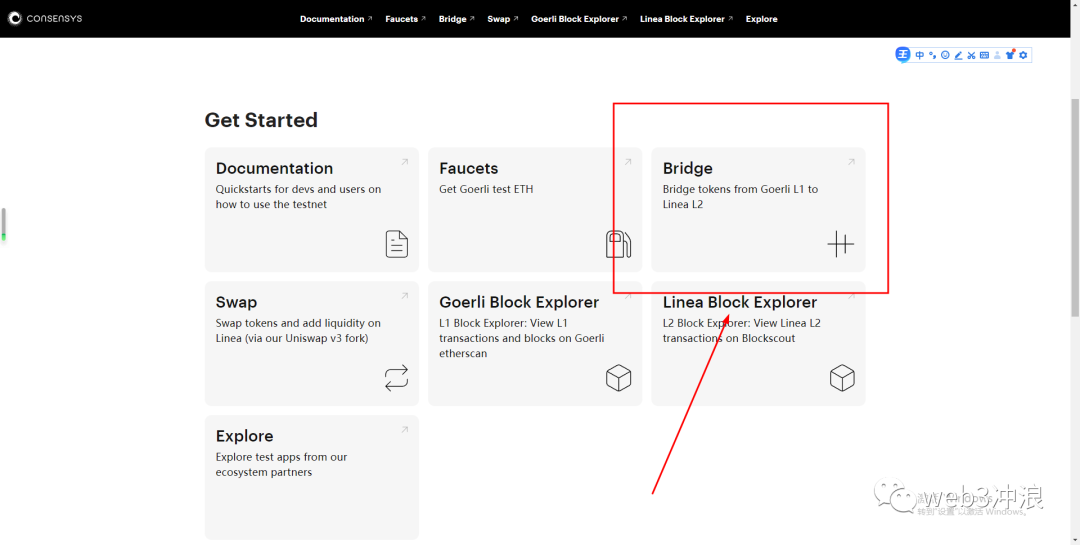
Task: Click external-link arrow on Documentation card
Action: pyautogui.click(x=405, y=162)
